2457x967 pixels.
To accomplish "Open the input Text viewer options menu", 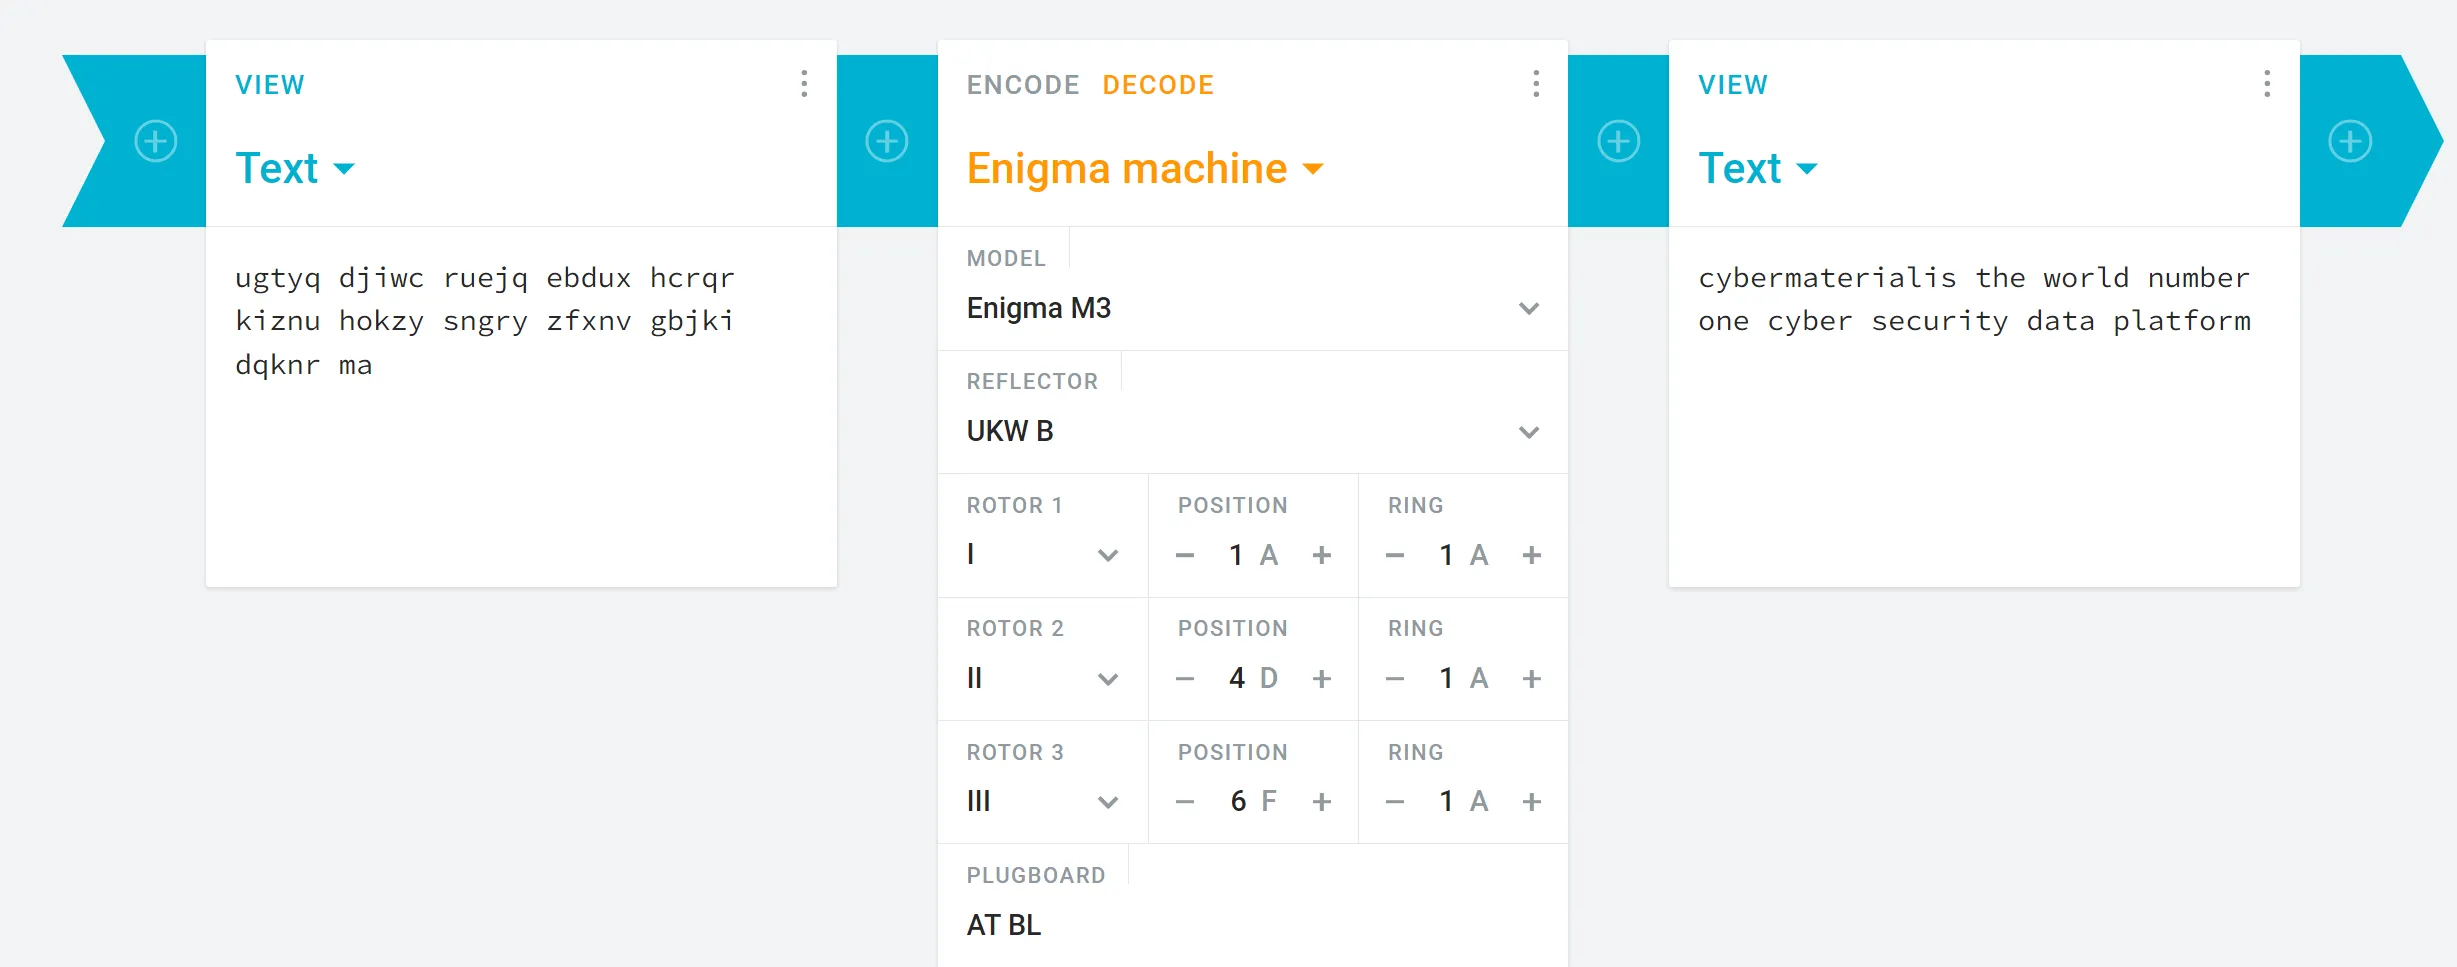I will (804, 84).
